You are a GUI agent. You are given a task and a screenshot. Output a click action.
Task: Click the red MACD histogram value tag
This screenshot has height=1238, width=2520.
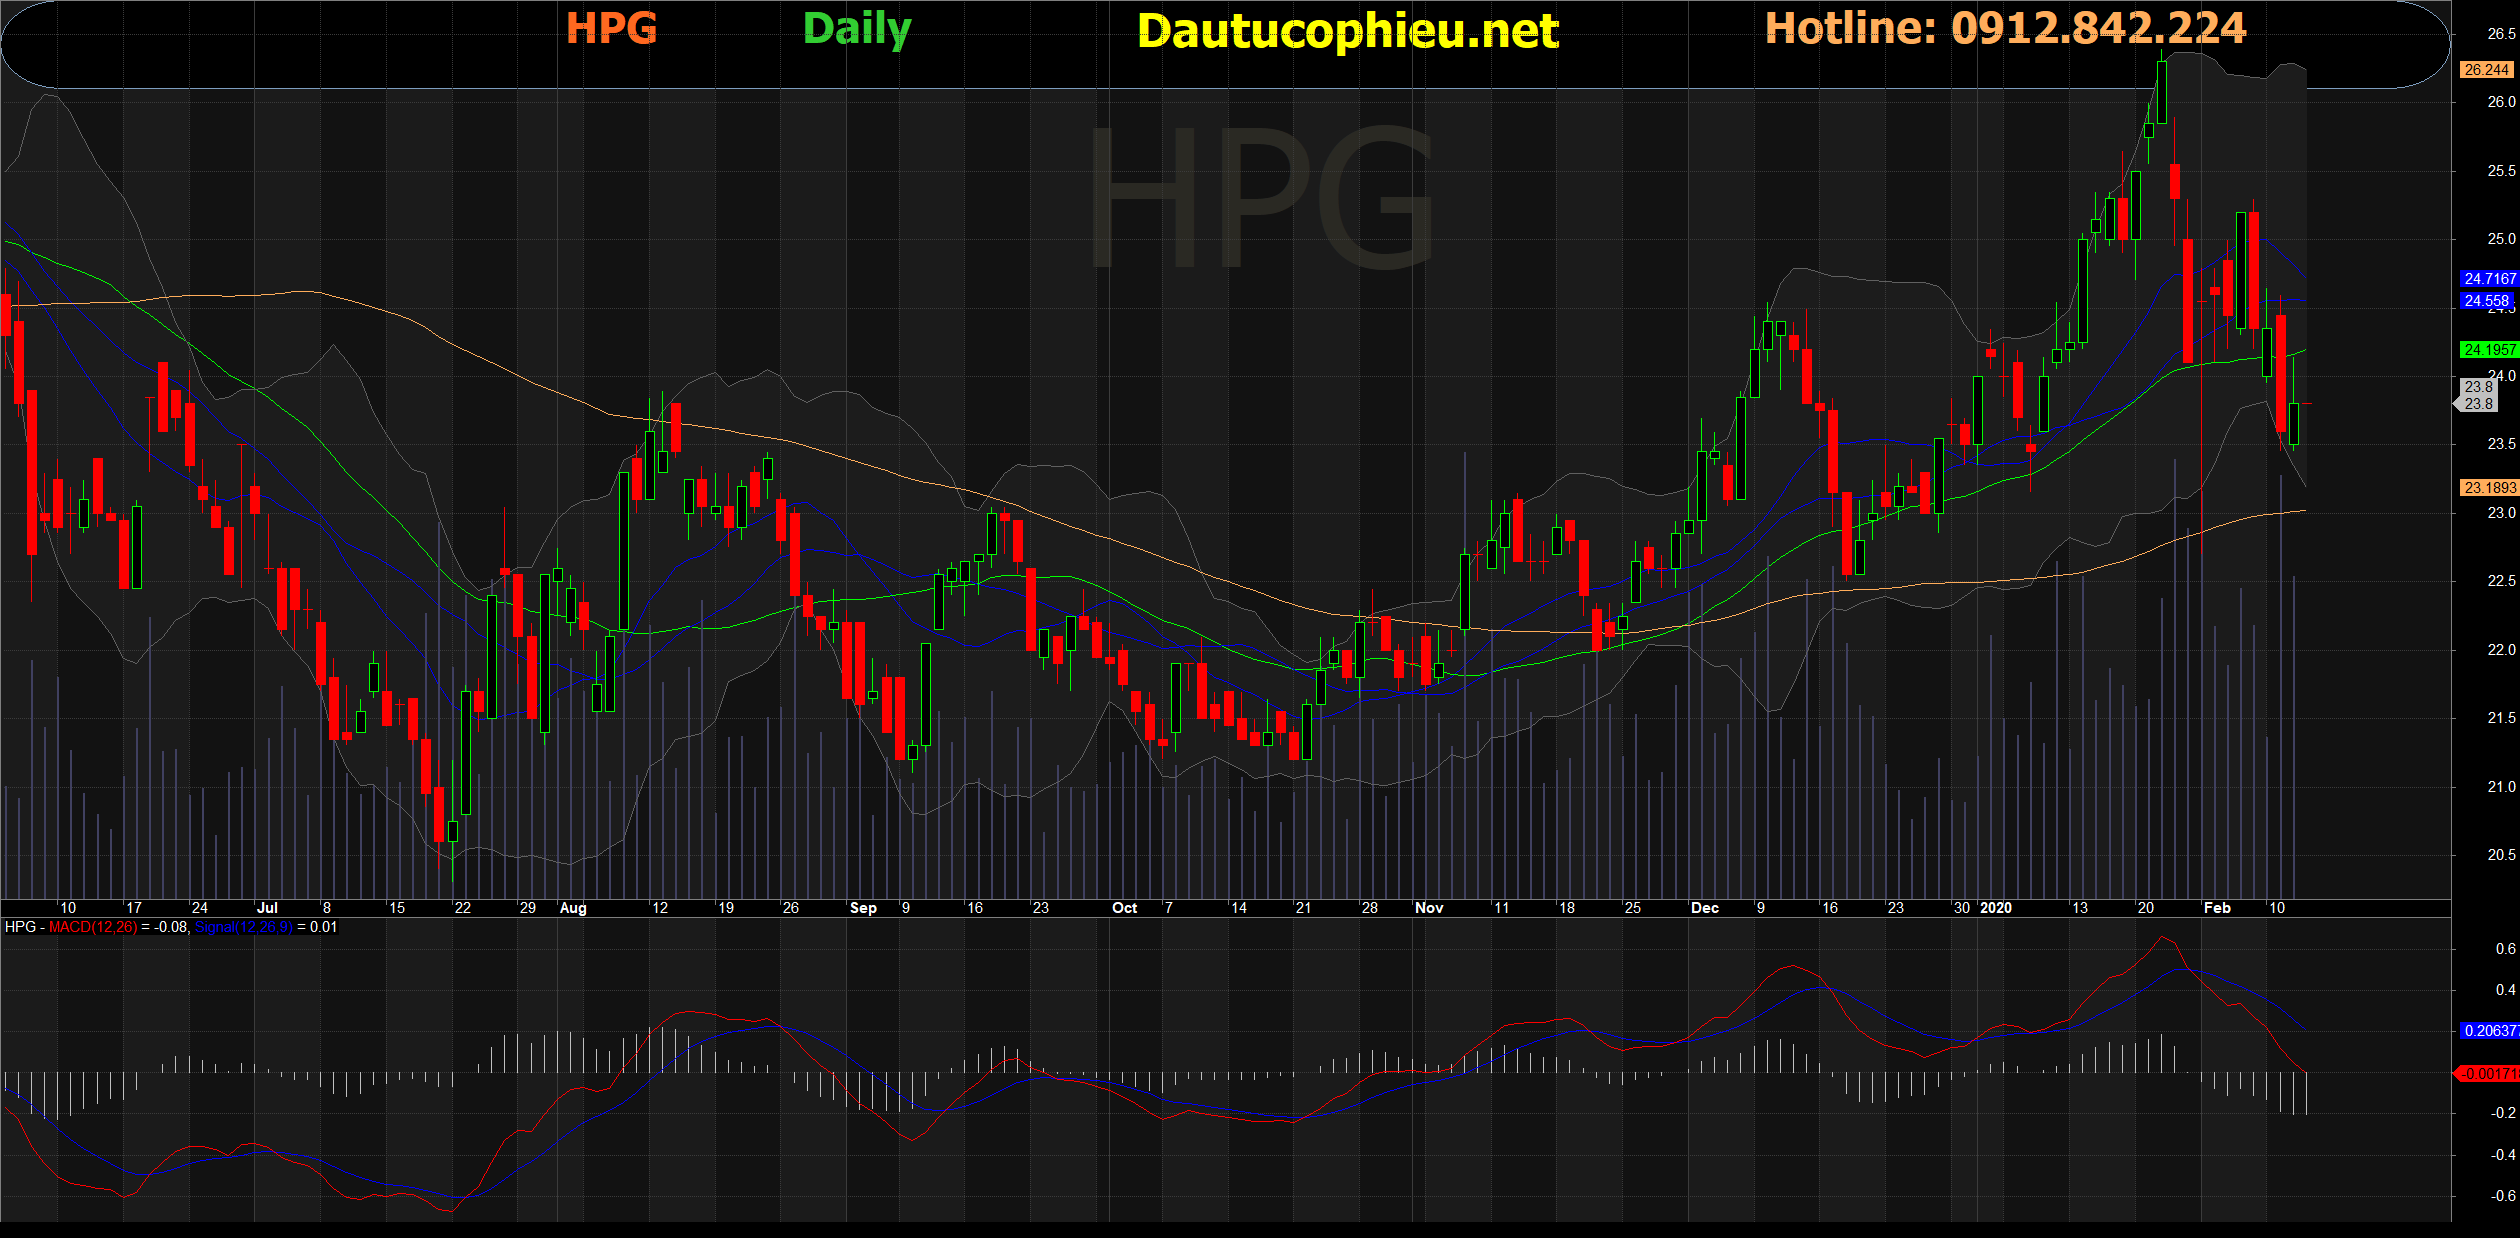pyautogui.click(x=2488, y=1073)
